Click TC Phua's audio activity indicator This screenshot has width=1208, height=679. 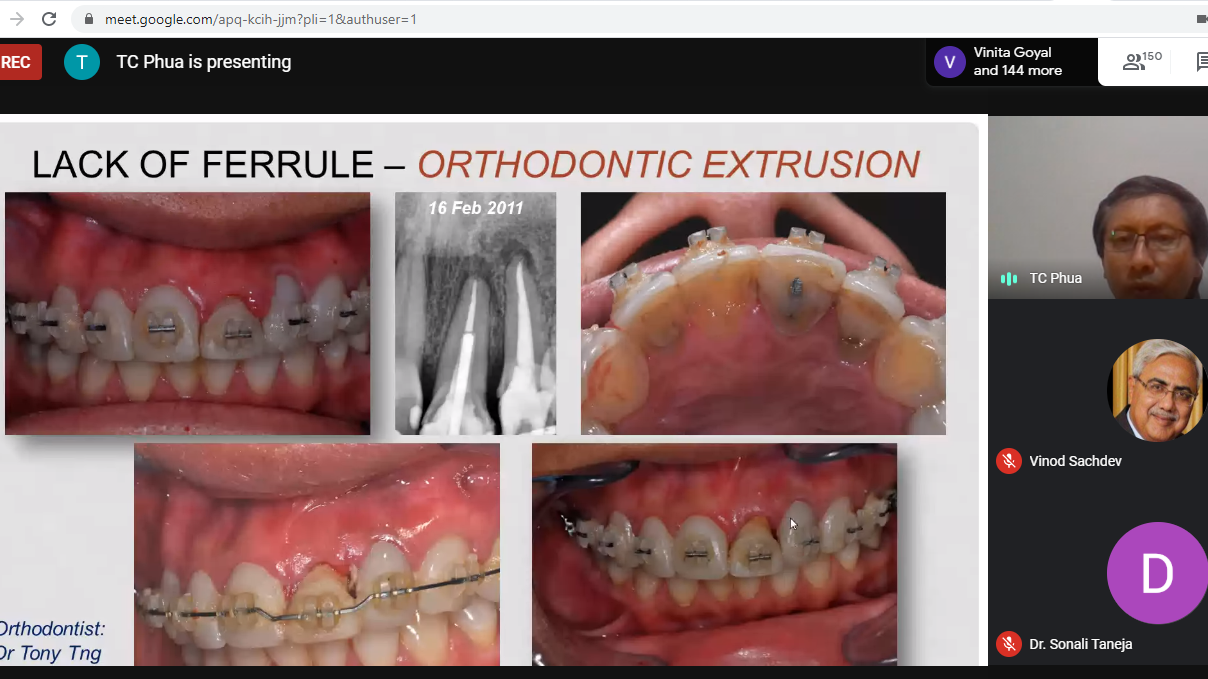click(1009, 278)
